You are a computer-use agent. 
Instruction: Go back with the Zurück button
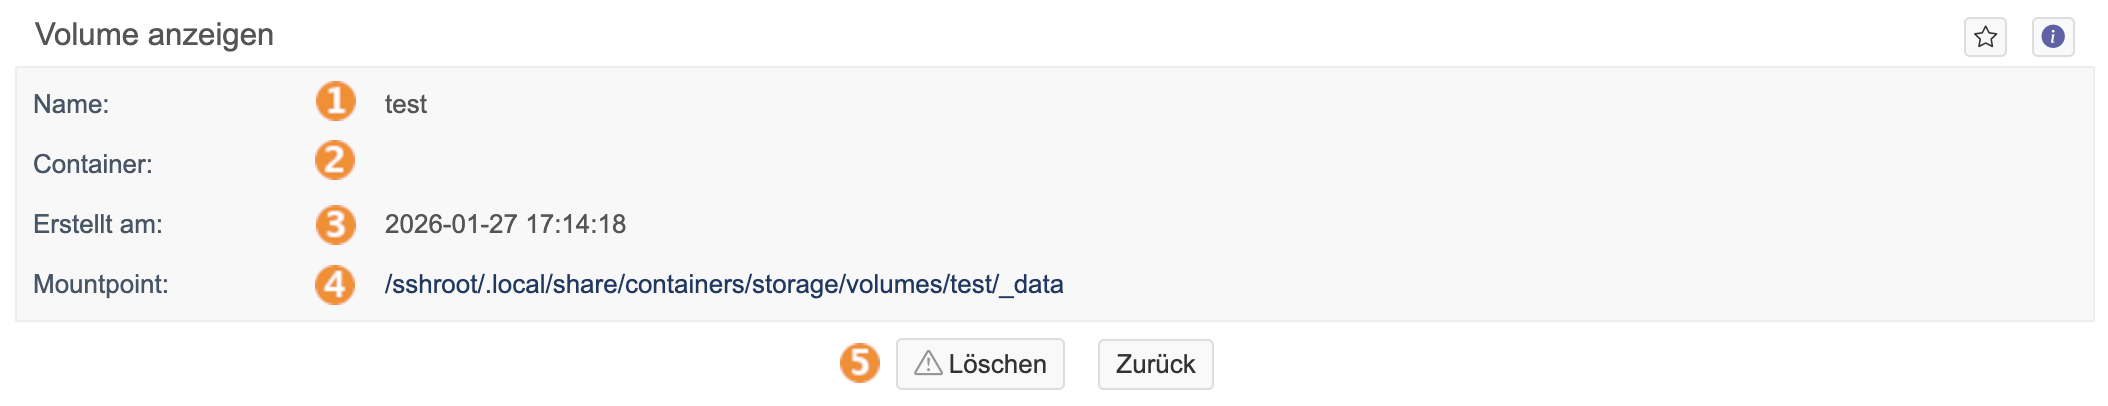coord(1155,364)
